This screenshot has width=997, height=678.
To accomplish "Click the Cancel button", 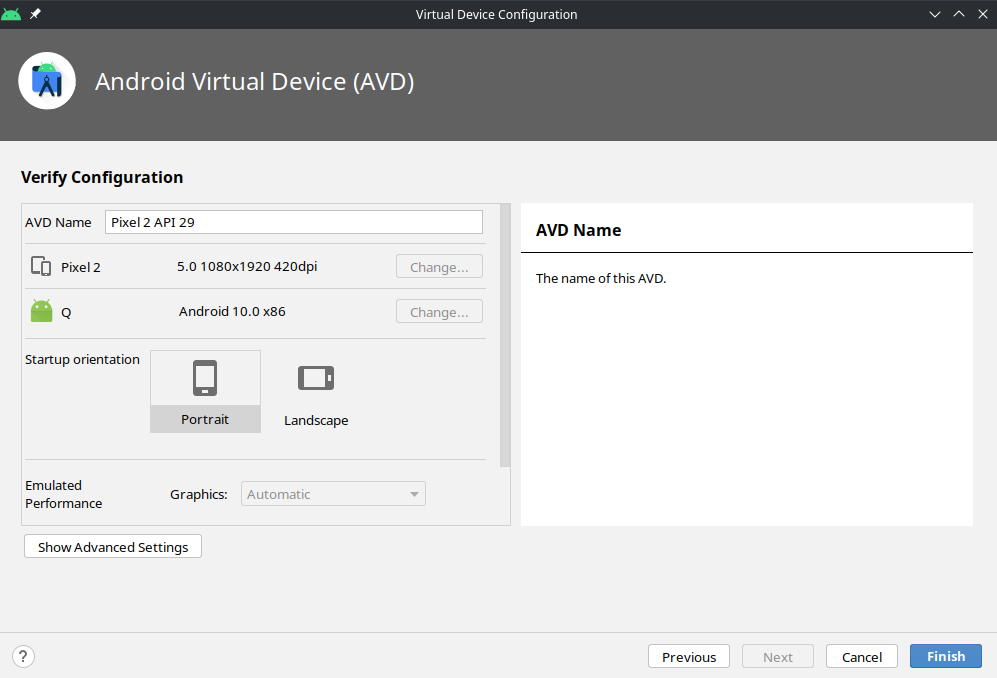I will (x=861, y=656).
